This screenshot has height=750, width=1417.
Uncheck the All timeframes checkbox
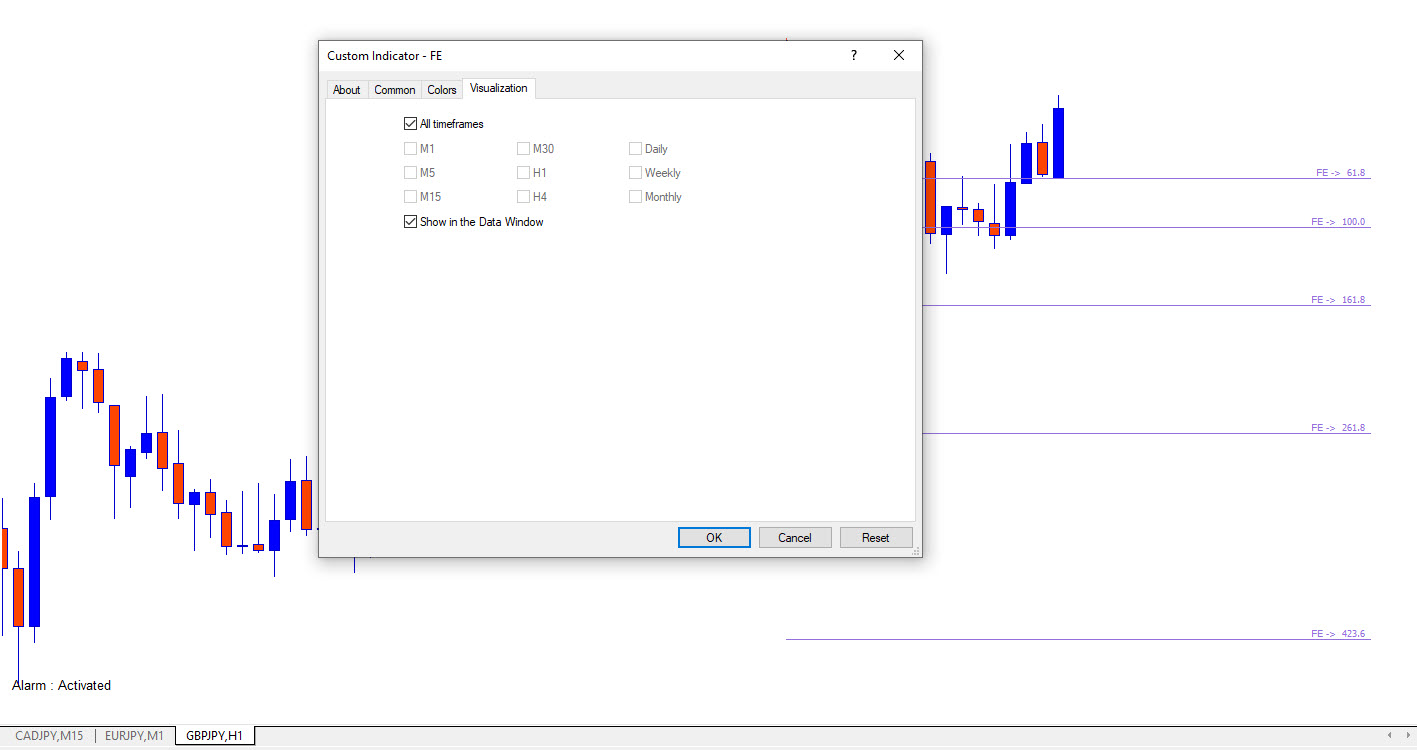pyautogui.click(x=410, y=124)
